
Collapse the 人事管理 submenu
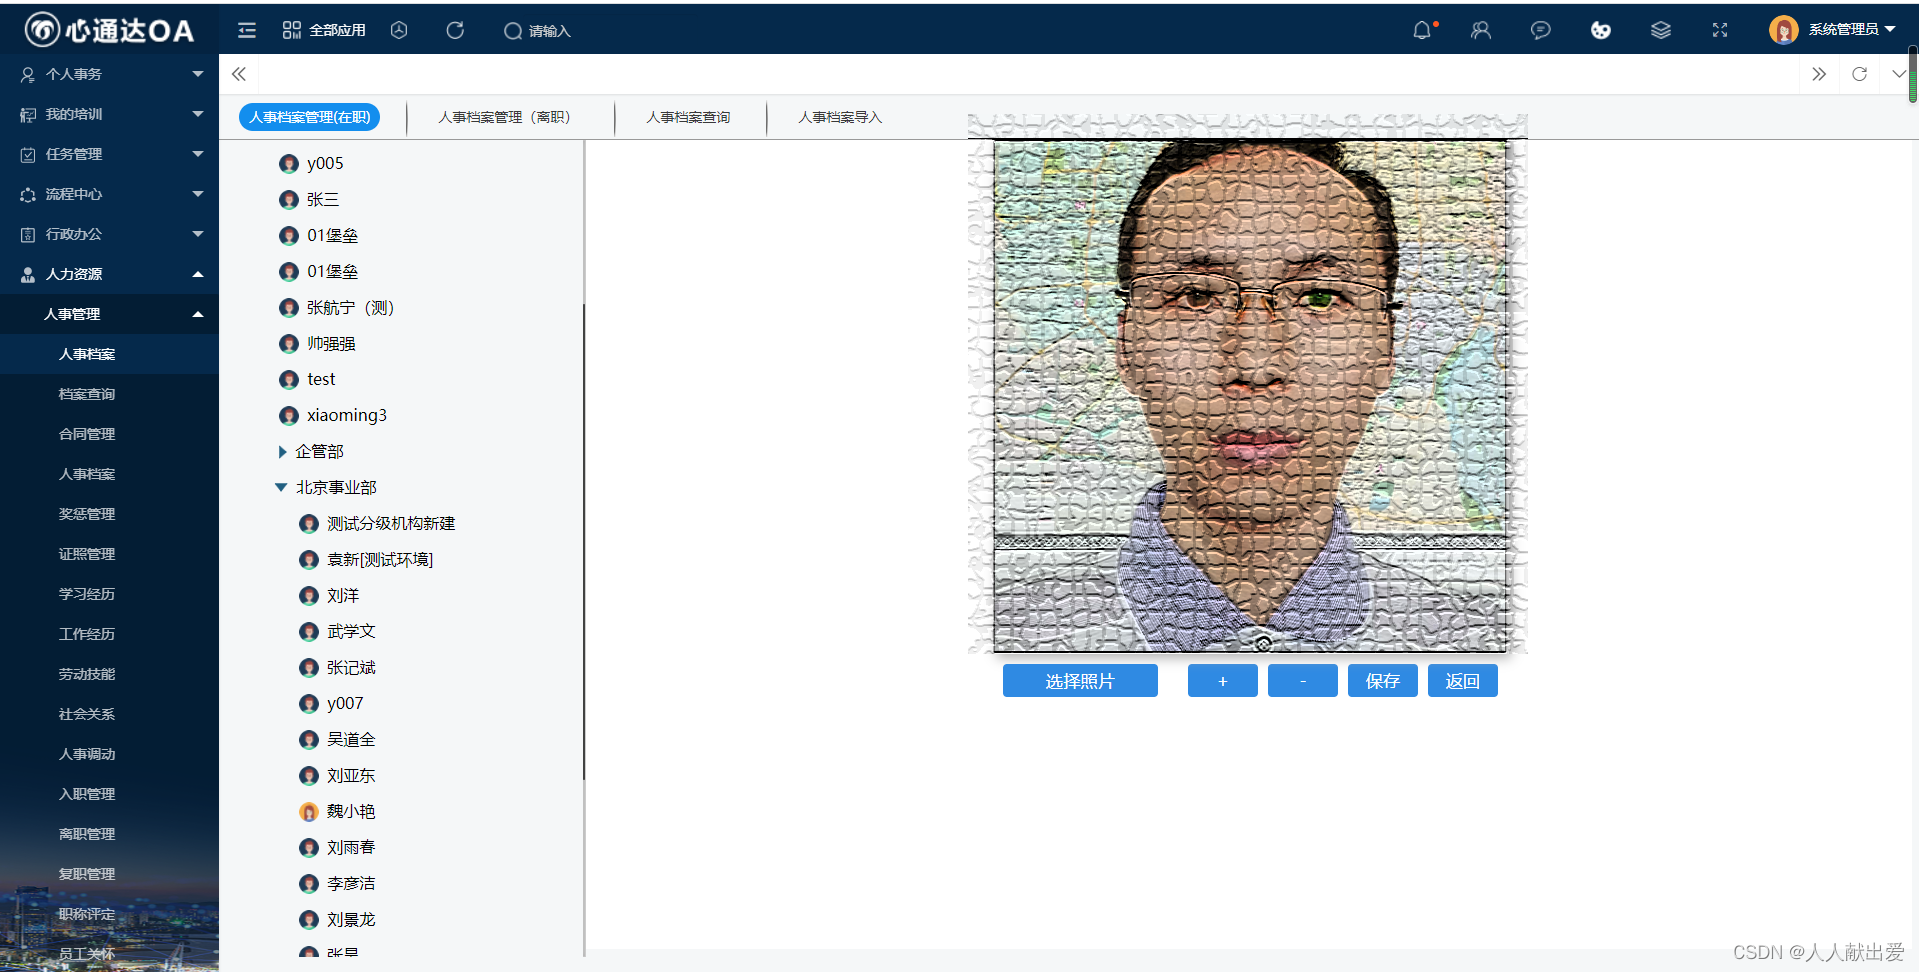tap(109, 314)
